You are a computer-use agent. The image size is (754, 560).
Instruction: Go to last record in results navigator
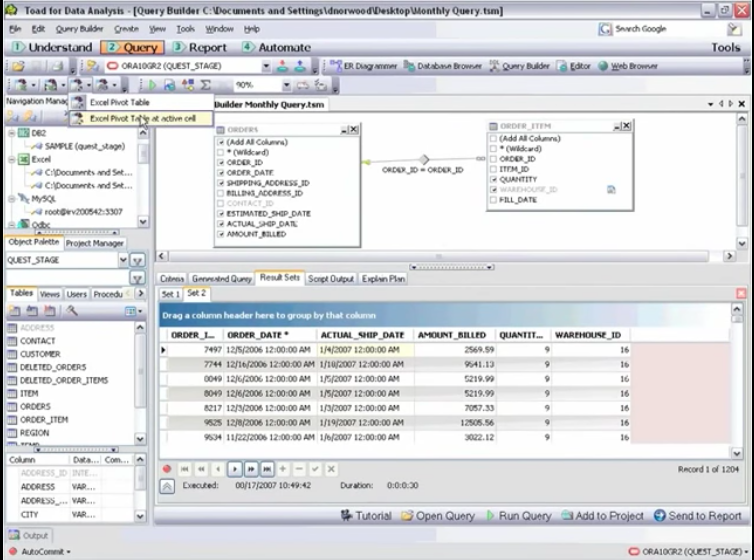point(267,469)
